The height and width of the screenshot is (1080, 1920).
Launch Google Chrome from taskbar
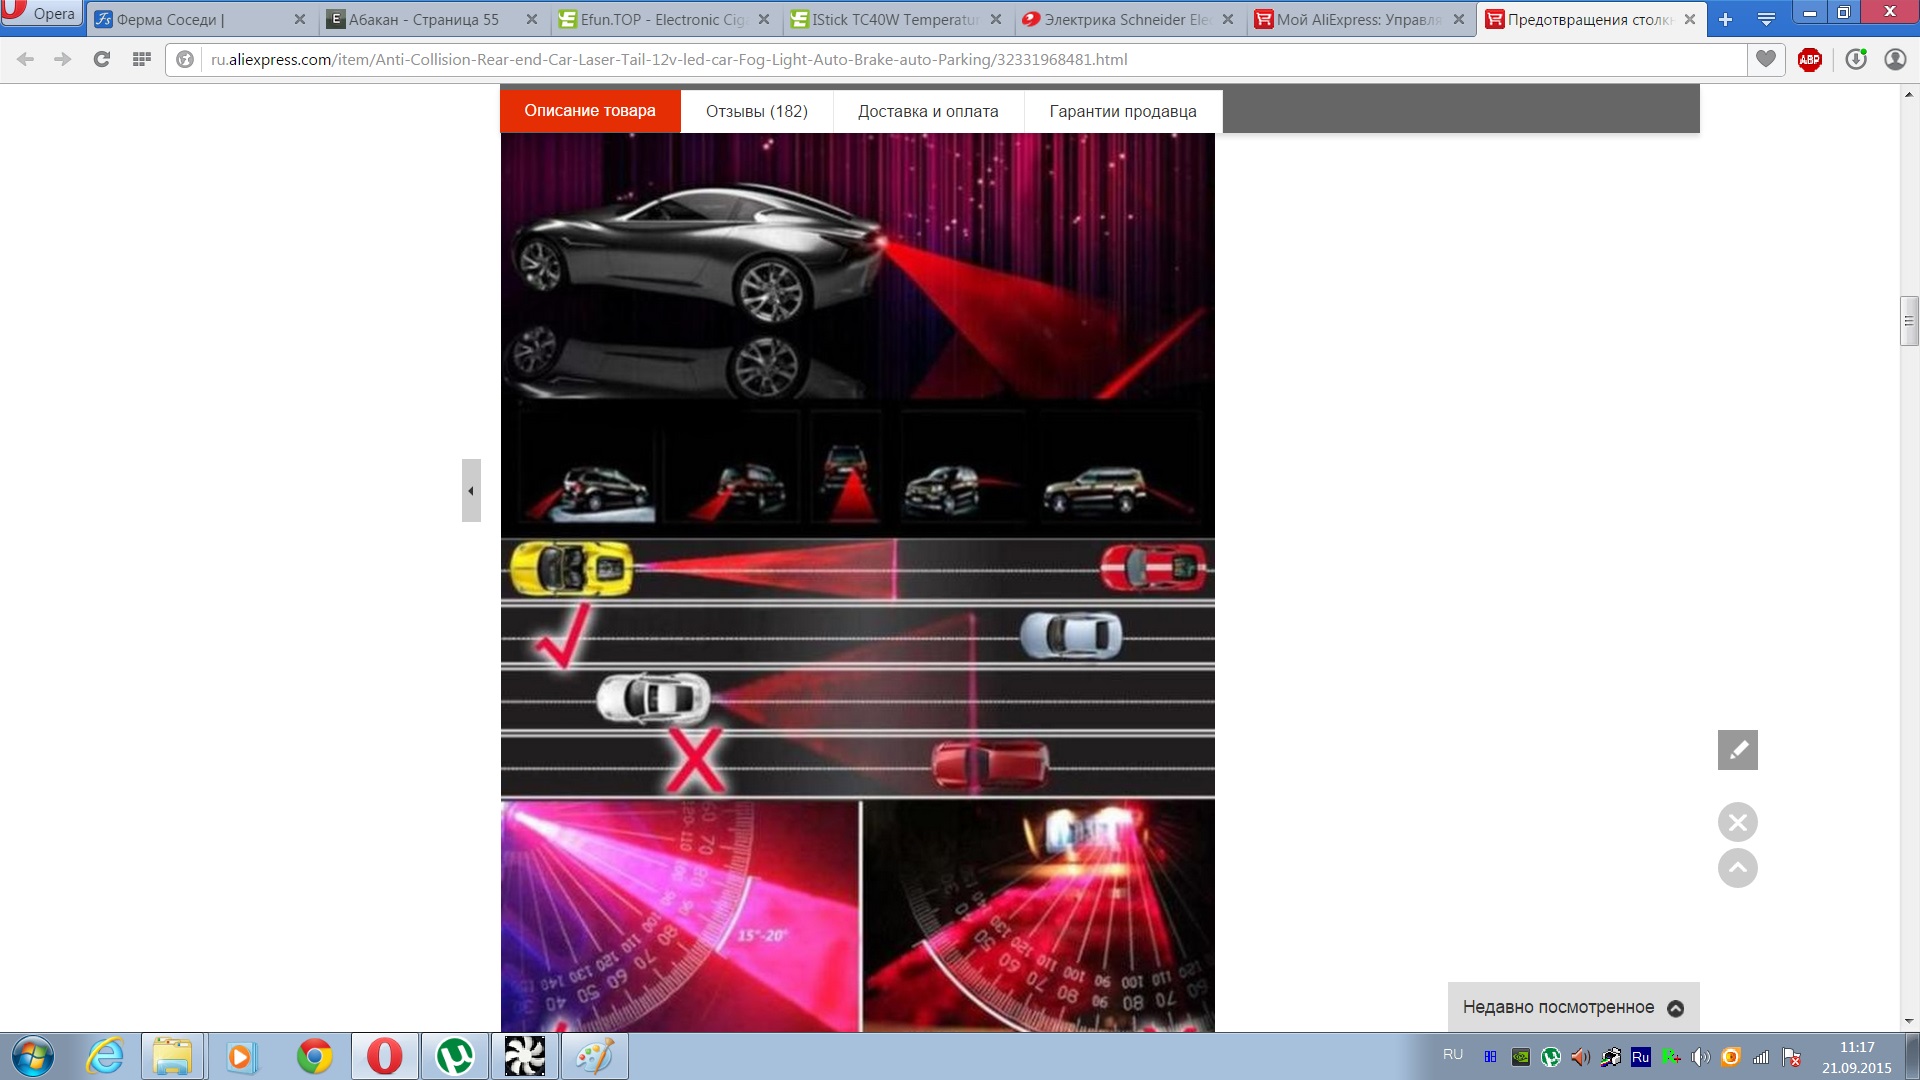click(314, 1056)
